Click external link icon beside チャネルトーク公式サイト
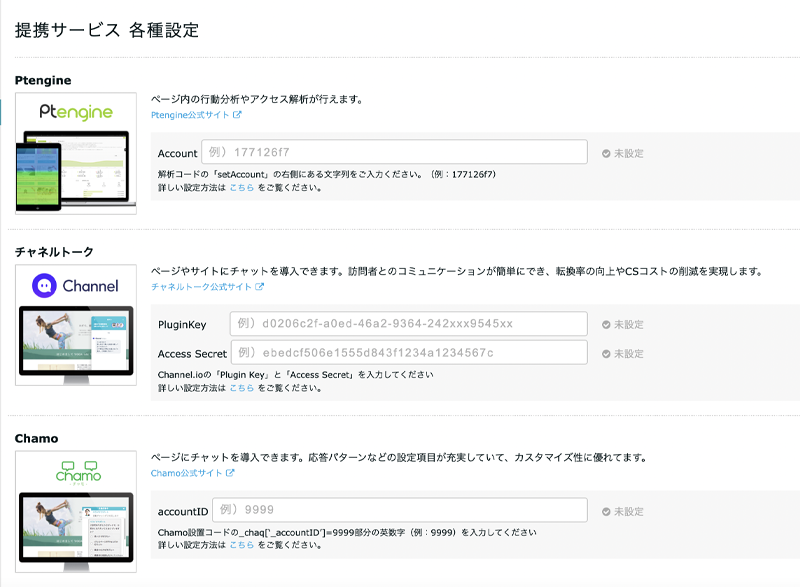 [260, 287]
